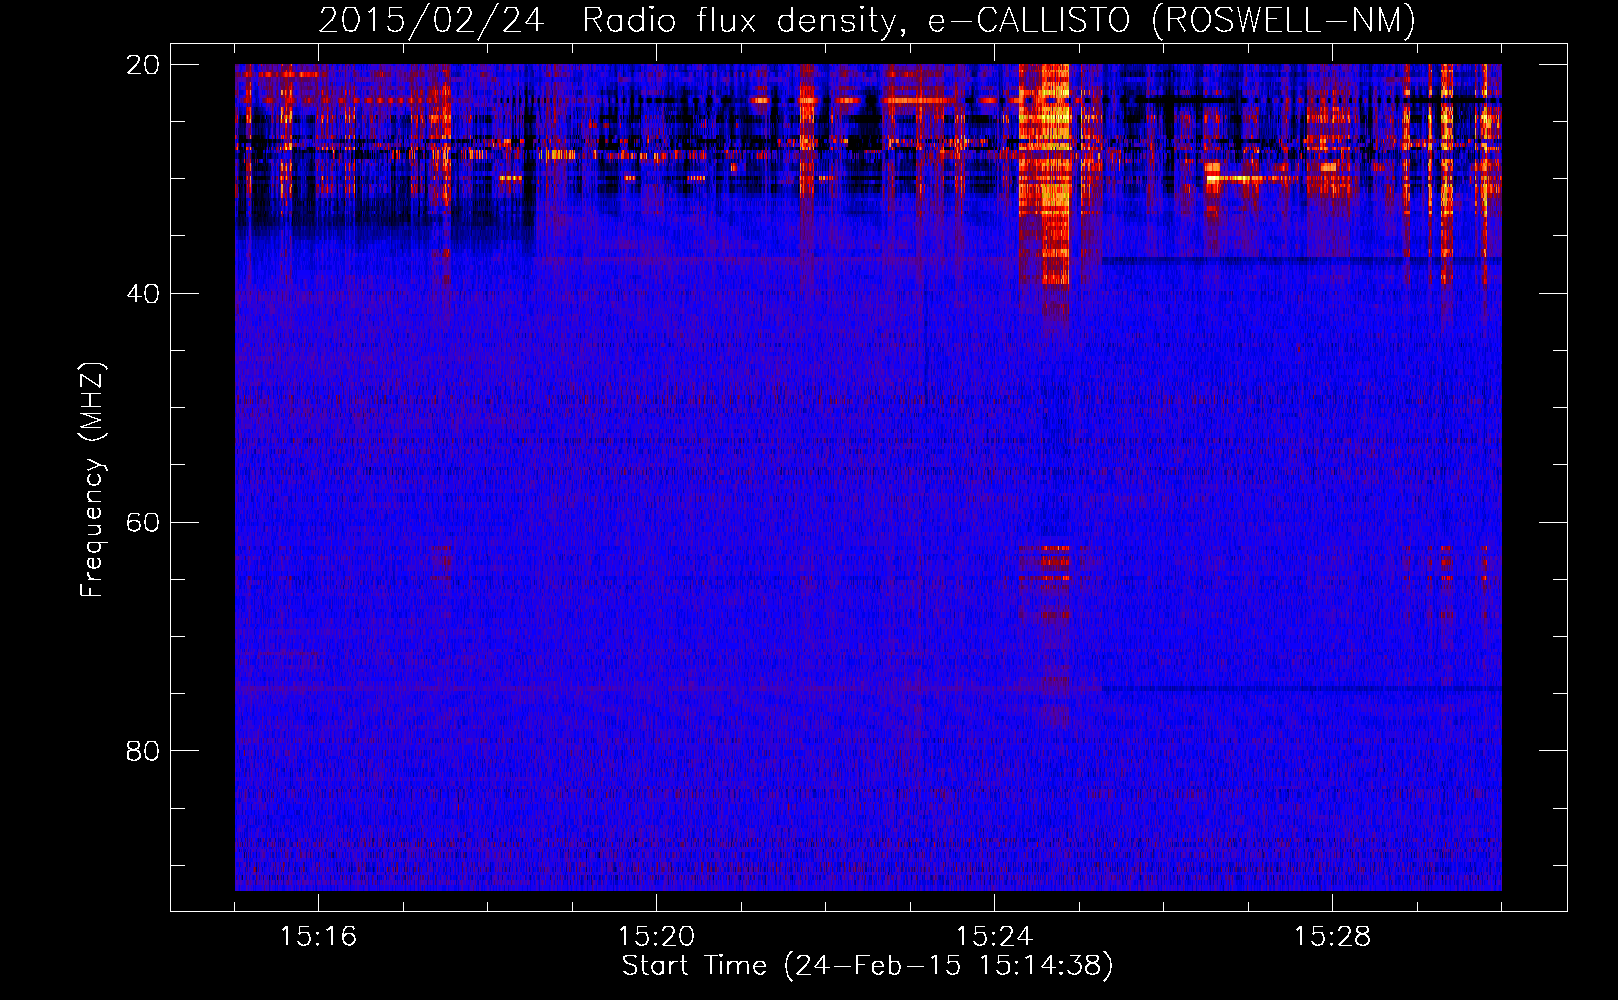Image resolution: width=1618 pixels, height=1000 pixels.
Task: Click the "15:28" time tick label
Action: [x=1332, y=937]
